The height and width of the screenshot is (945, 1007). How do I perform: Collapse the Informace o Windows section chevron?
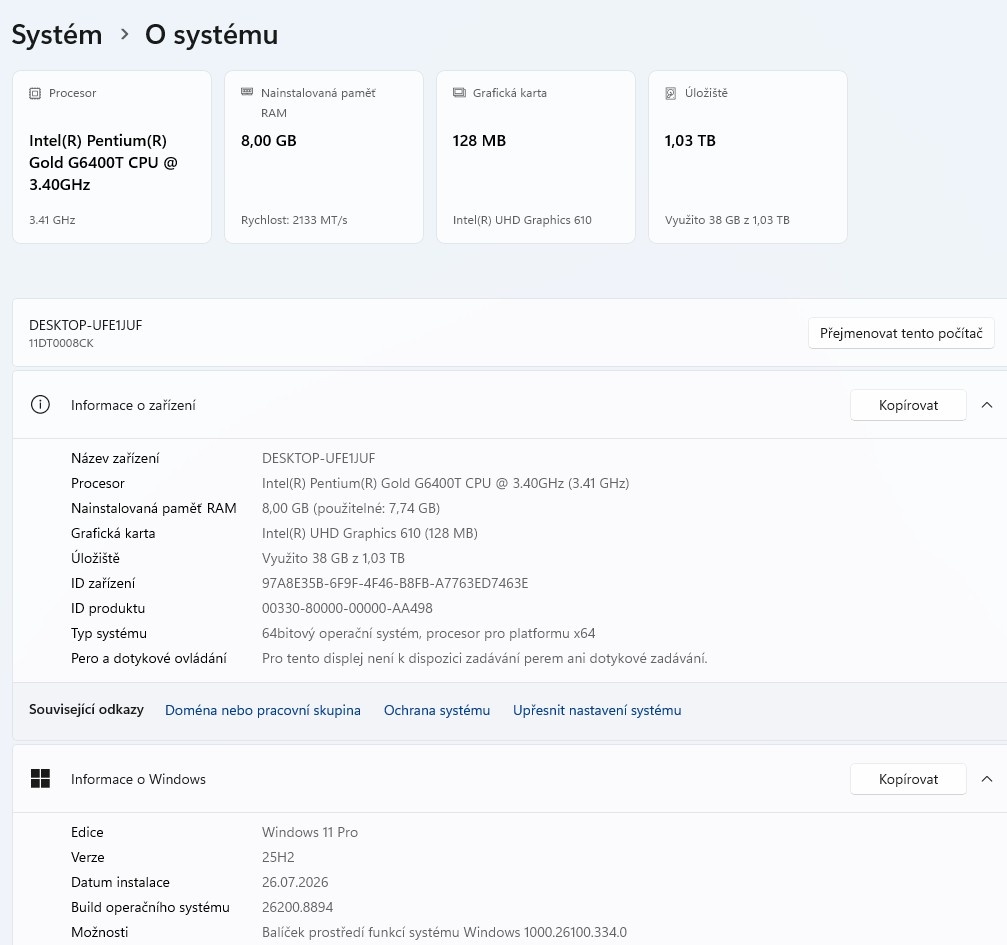pos(987,779)
